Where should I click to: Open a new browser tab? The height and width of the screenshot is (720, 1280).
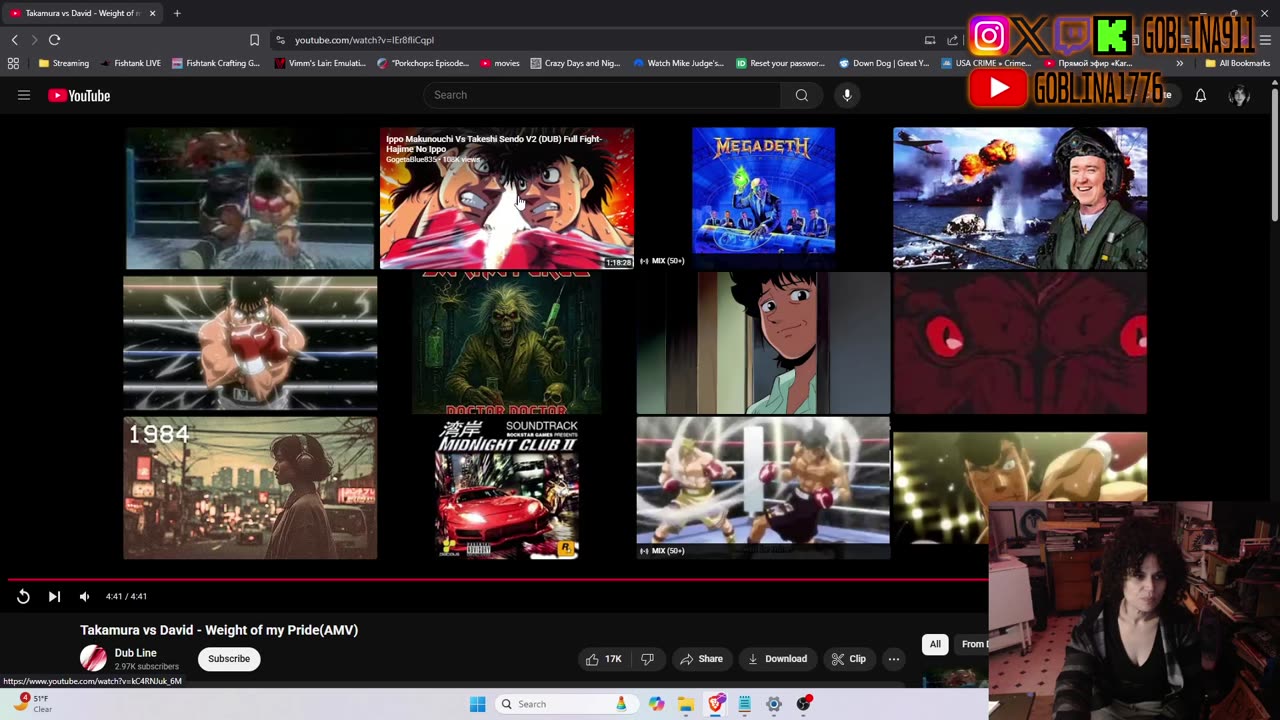177,13
